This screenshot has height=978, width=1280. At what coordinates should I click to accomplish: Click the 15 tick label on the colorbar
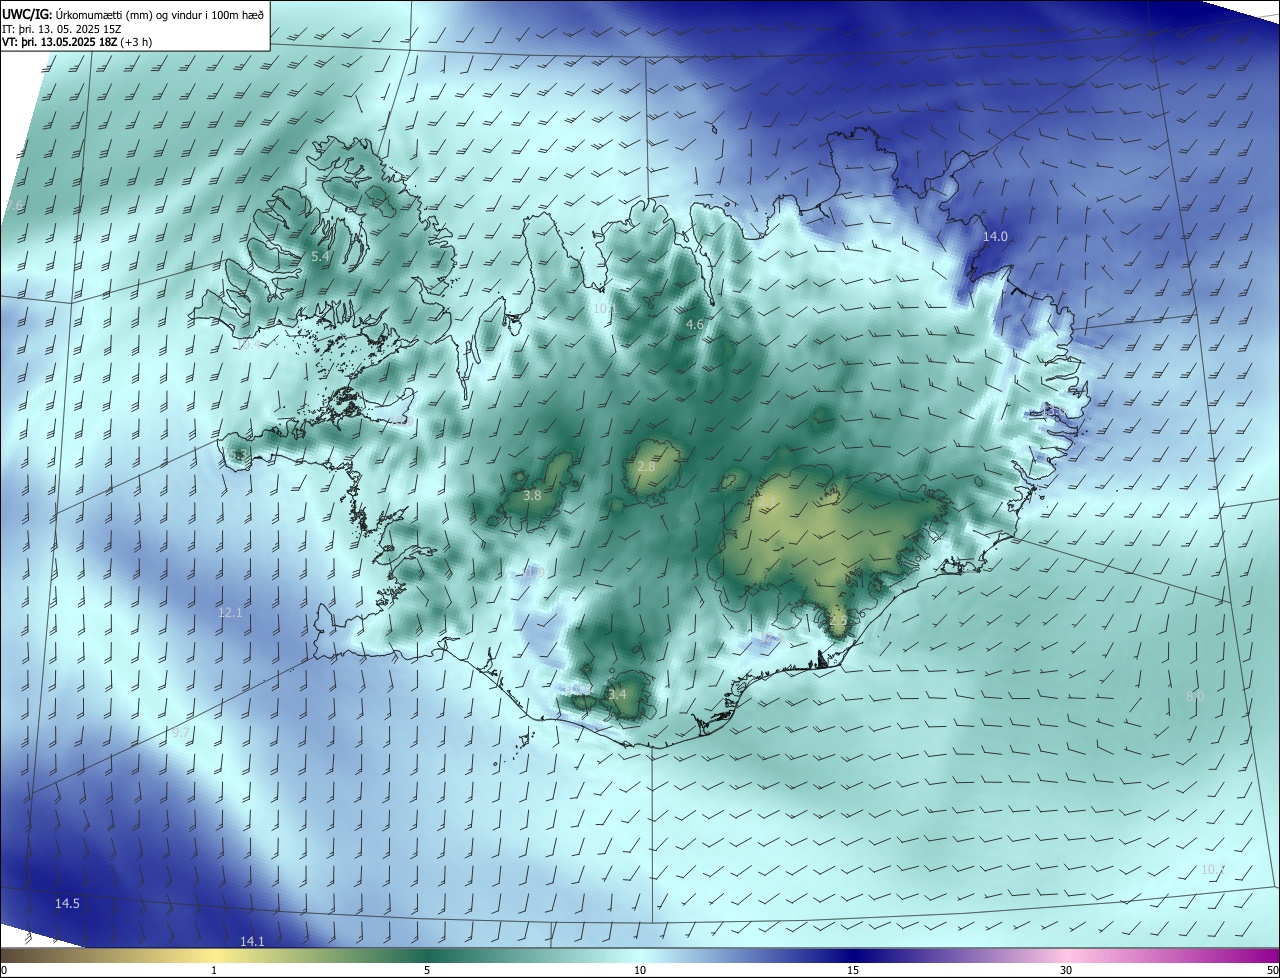tap(853, 971)
